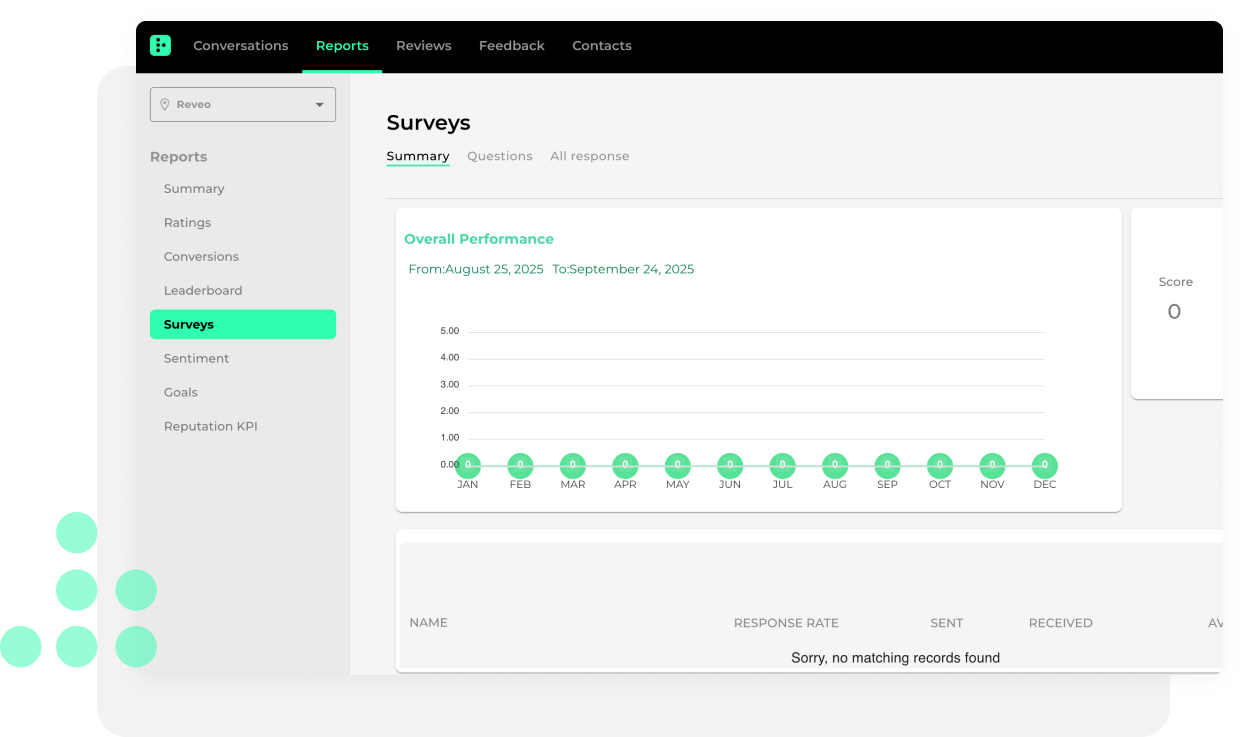This screenshot has width=1248, height=737.
Task: Click the AUG data point on chart
Action: coord(835,465)
